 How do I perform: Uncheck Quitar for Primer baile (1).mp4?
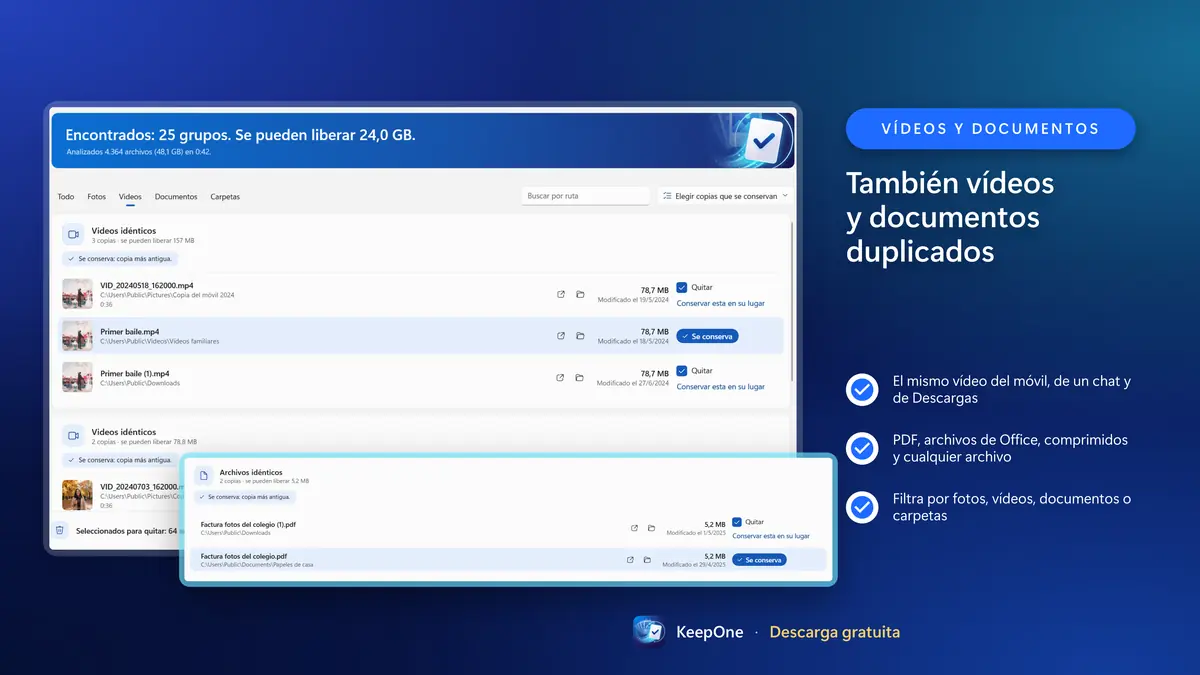[682, 371]
